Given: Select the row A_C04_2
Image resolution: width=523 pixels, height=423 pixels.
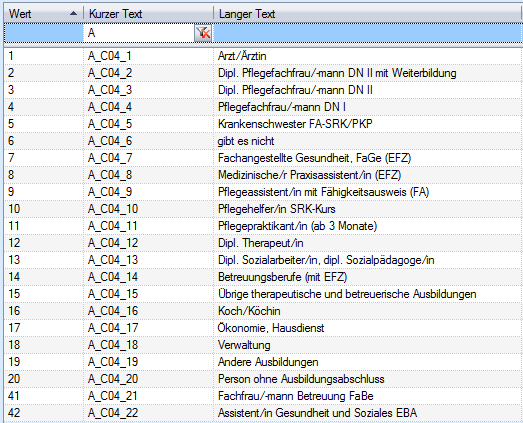Looking at the screenshot, I should point(264,73).
